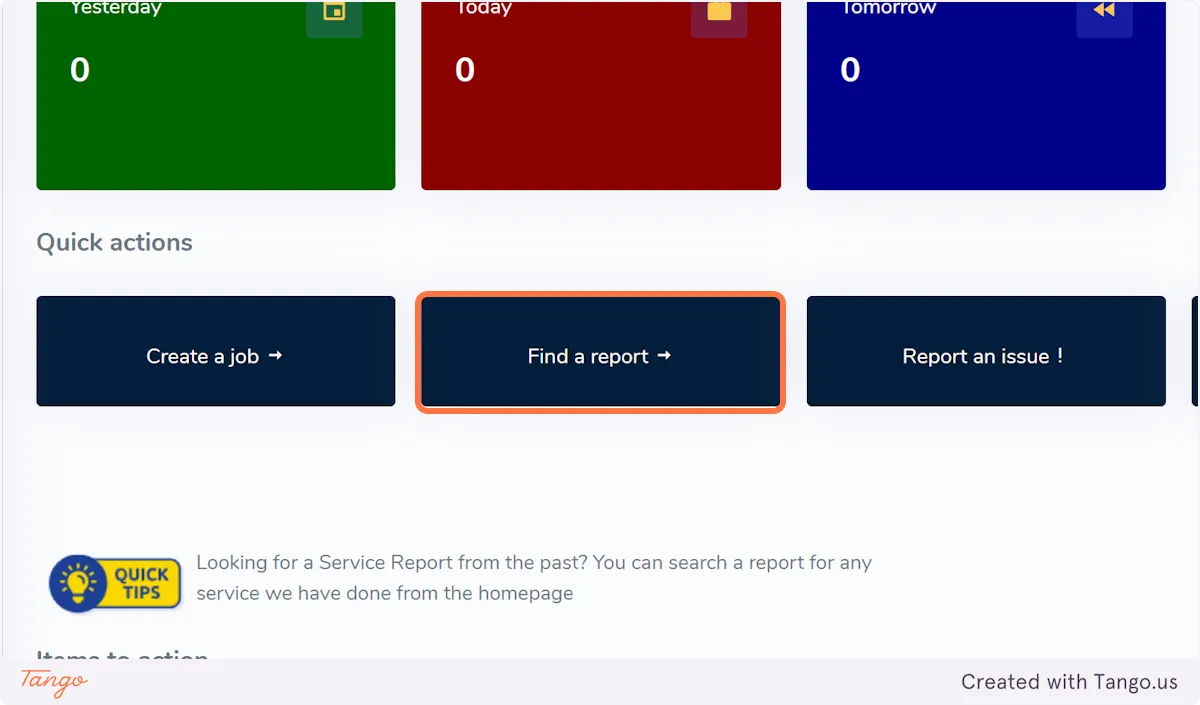Click the Quick actions section heading
Image resolution: width=1200 pixels, height=705 pixels.
click(114, 243)
